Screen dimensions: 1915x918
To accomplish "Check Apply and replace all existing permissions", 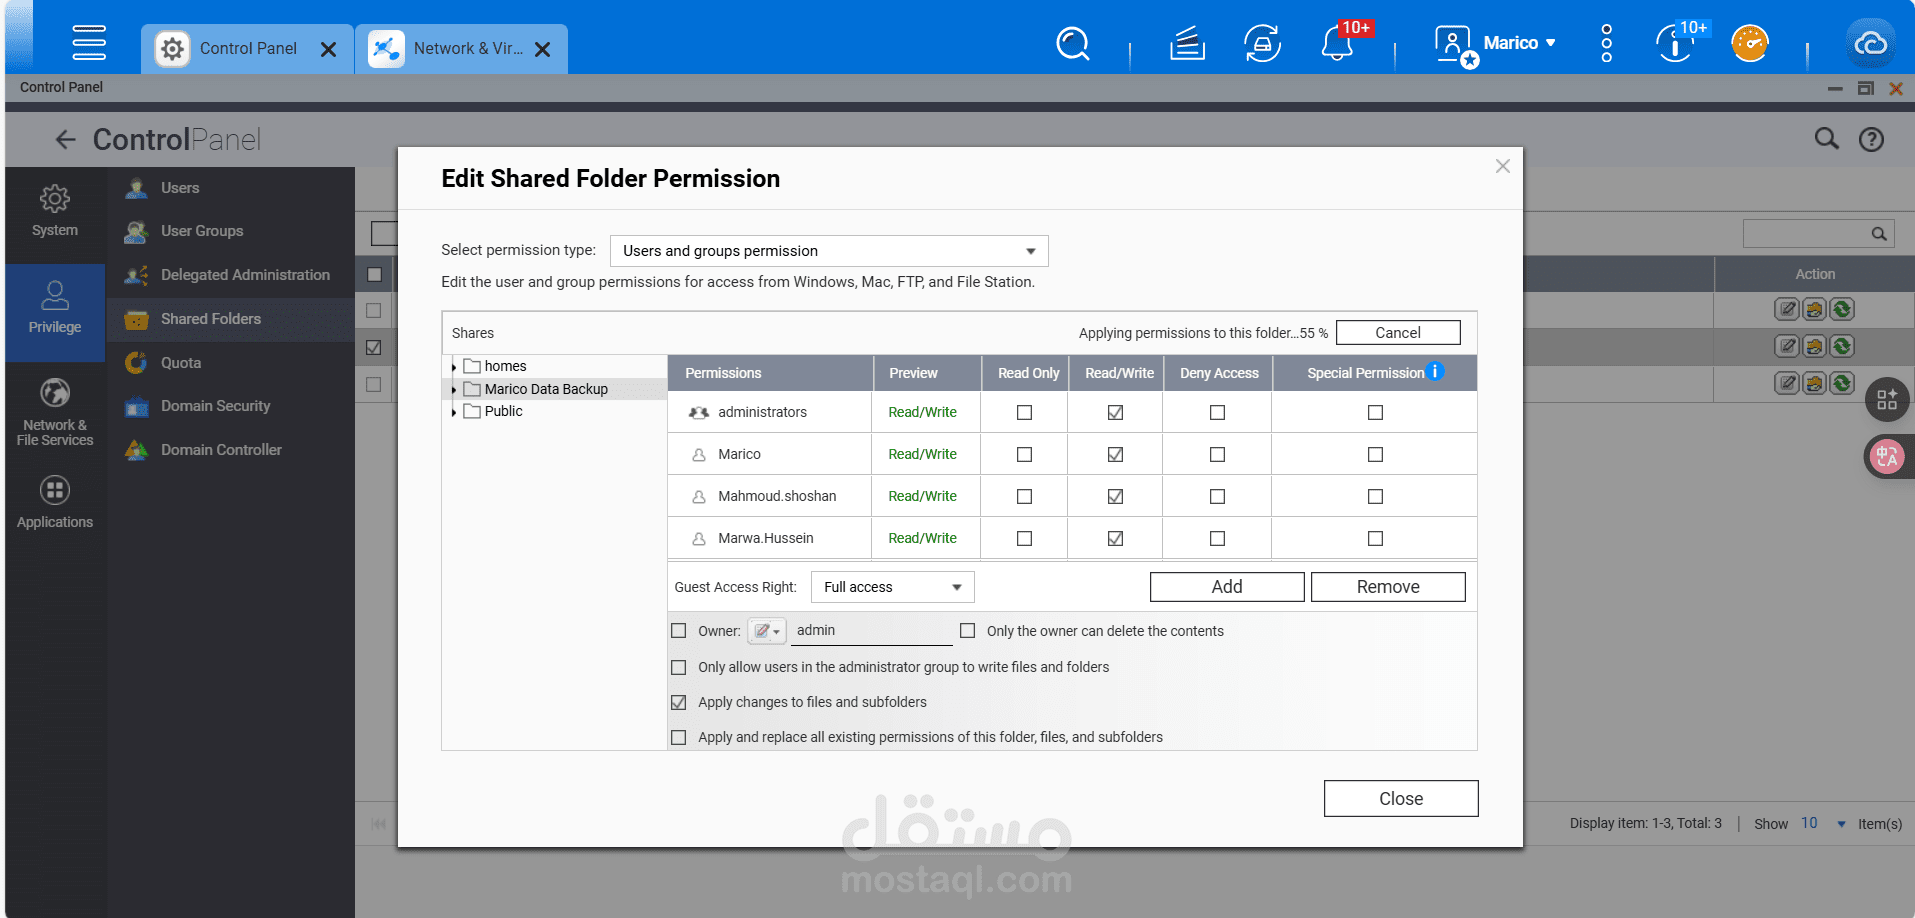I will 679,737.
